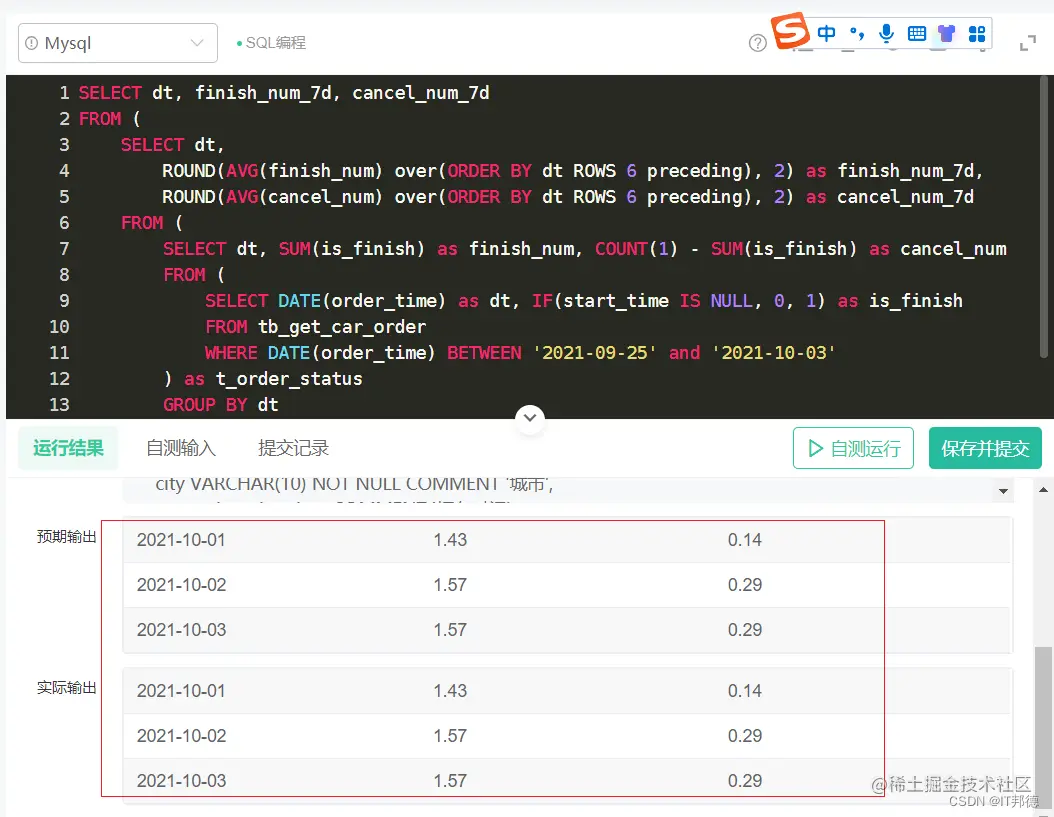Screen dimensions: 1054x817
Task: Open the Mysql language dropdown
Action: [118, 43]
